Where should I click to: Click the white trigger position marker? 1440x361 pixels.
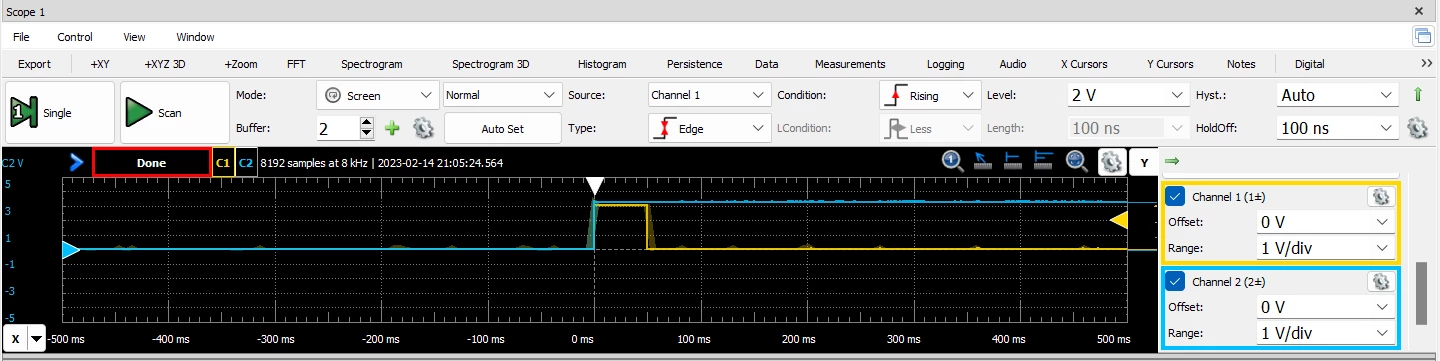(595, 186)
